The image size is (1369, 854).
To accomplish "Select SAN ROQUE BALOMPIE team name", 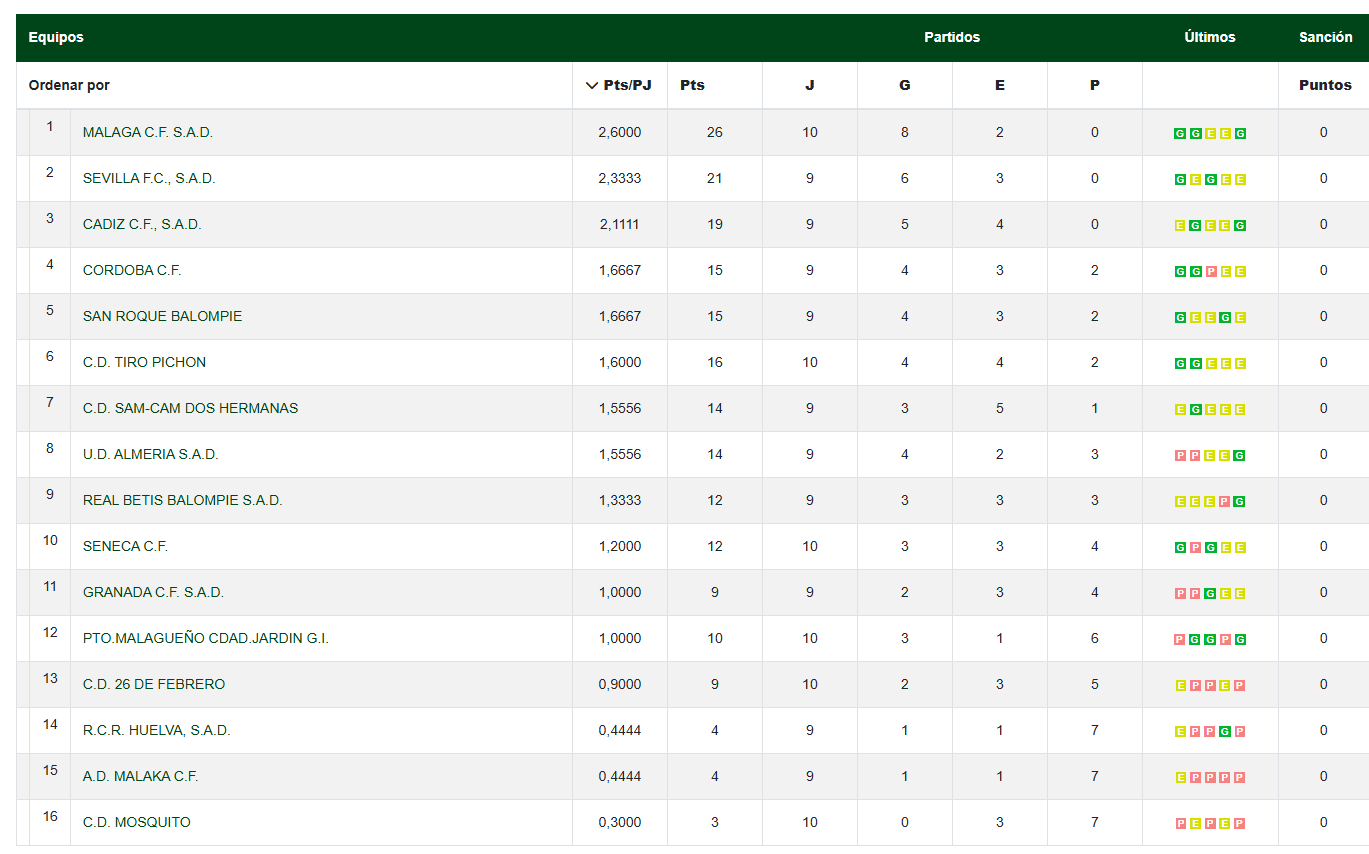I will point(162,316).
